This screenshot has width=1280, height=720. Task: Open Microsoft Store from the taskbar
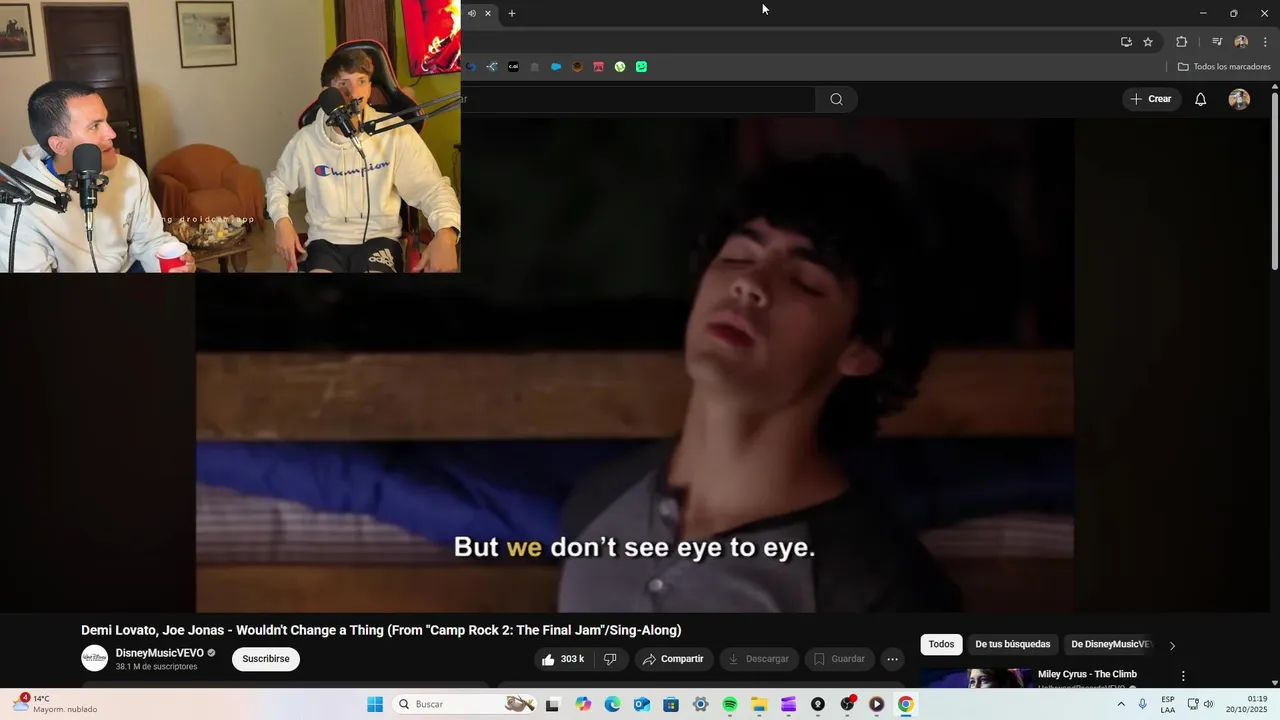pyautogui.click(x=671, y=704)
